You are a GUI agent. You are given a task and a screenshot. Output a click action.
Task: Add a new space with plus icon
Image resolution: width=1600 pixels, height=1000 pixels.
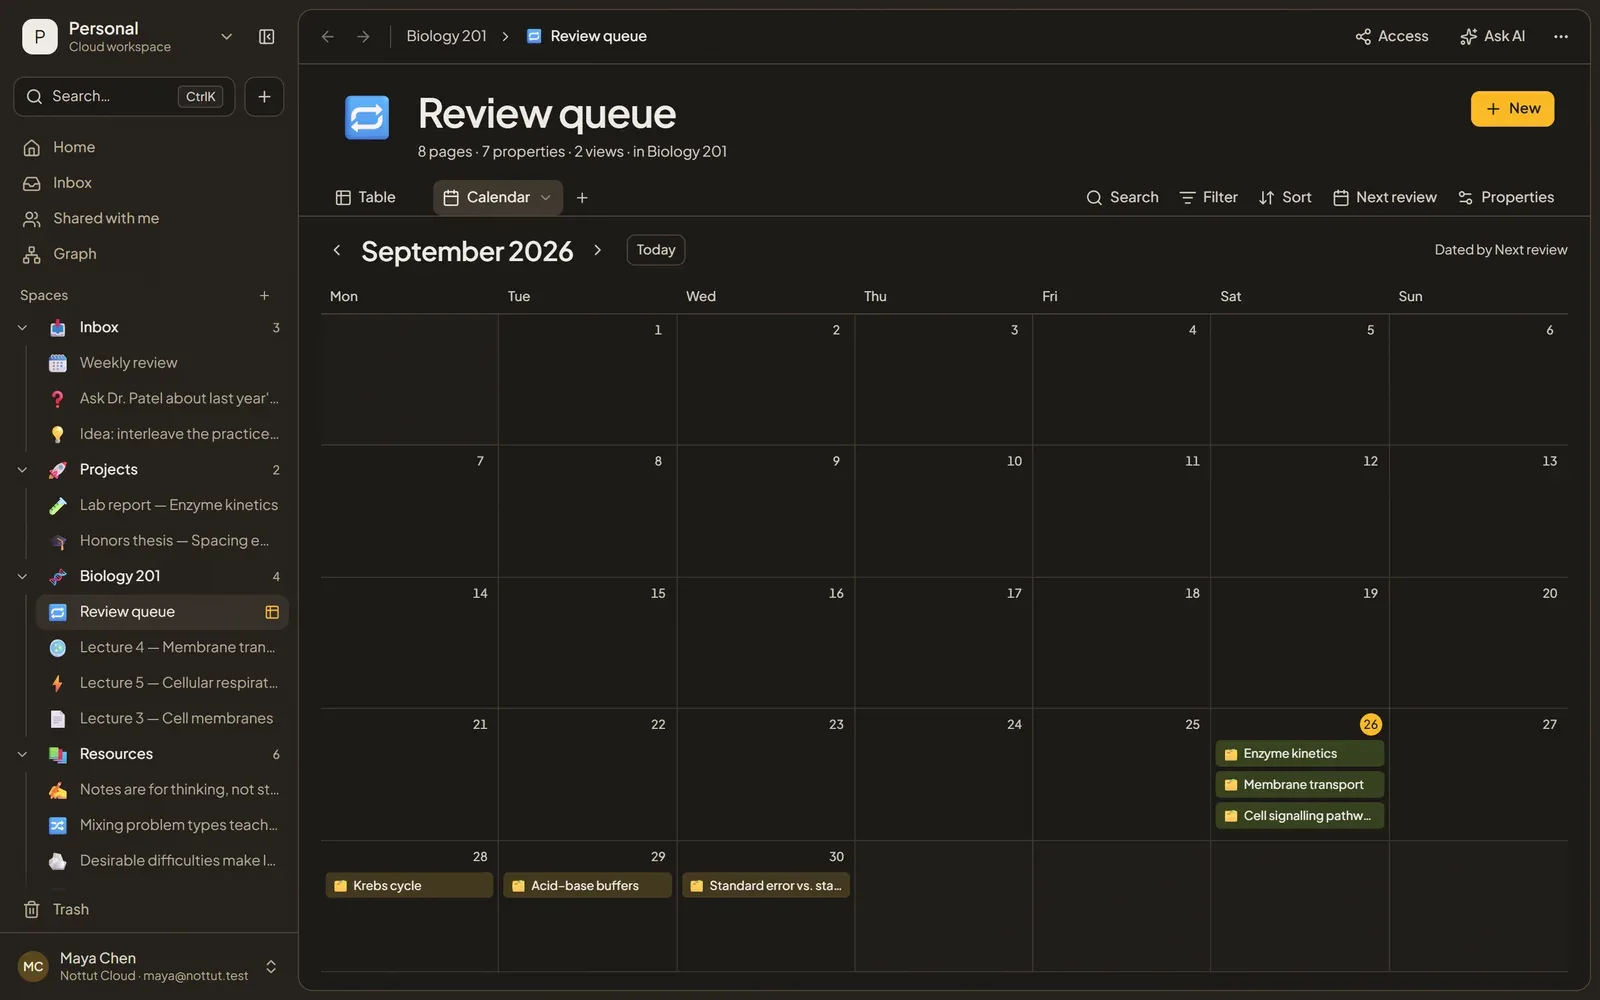tap(264, 295)
